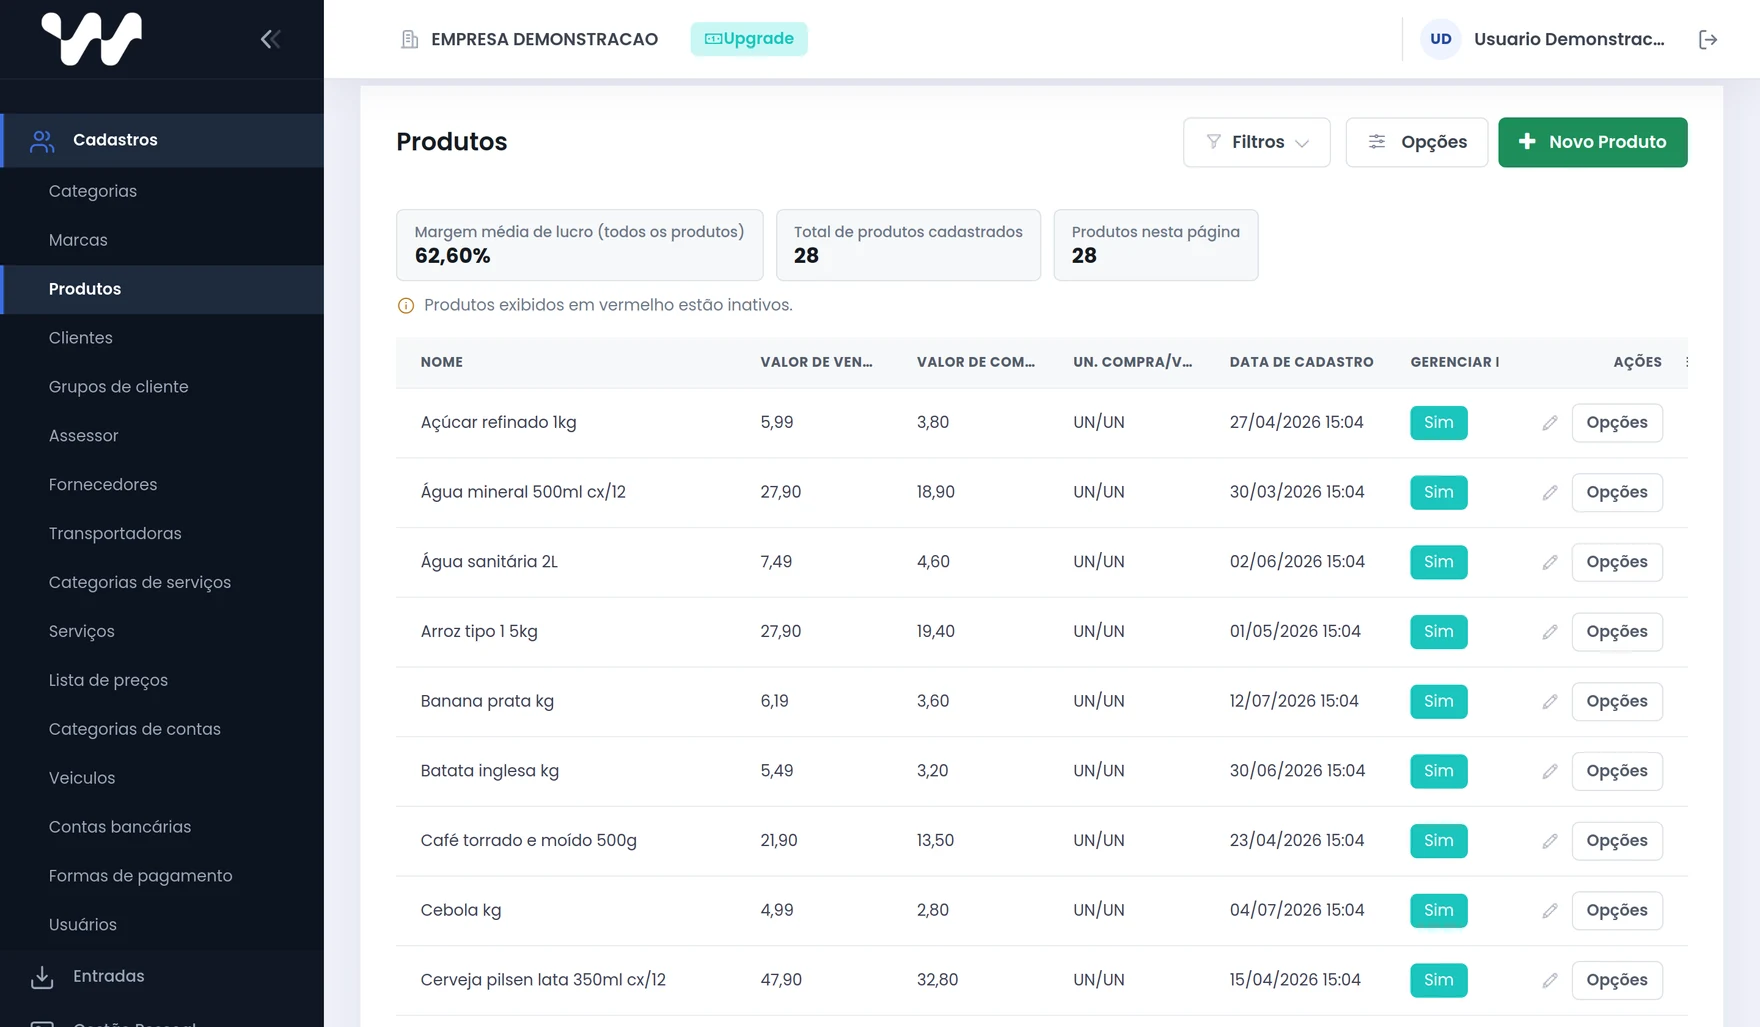The height and width of the screenshot is (1027, 1760).
Task: Edit Açúcar refinado 1kg with pencil icon
Action: click(1550, 423)
